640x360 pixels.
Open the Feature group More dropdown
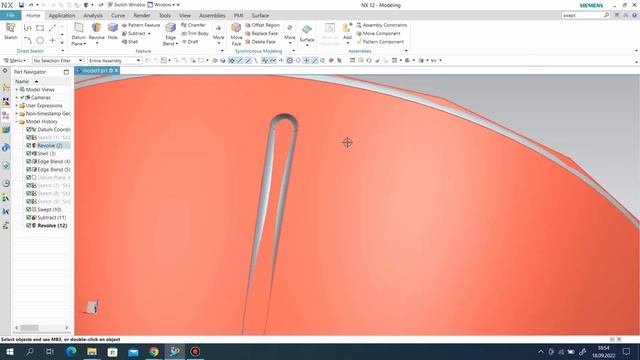tap(218, 33)
